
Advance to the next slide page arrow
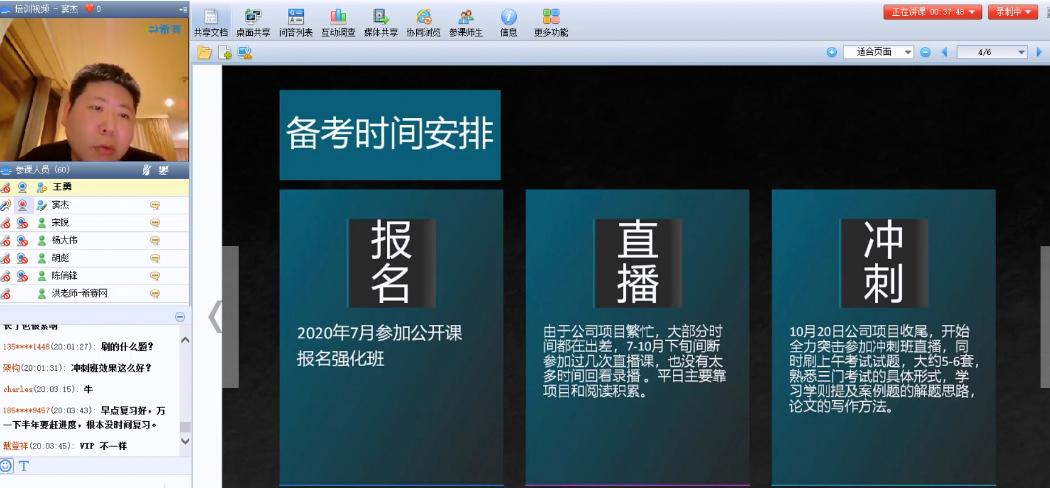[1039, 52]
